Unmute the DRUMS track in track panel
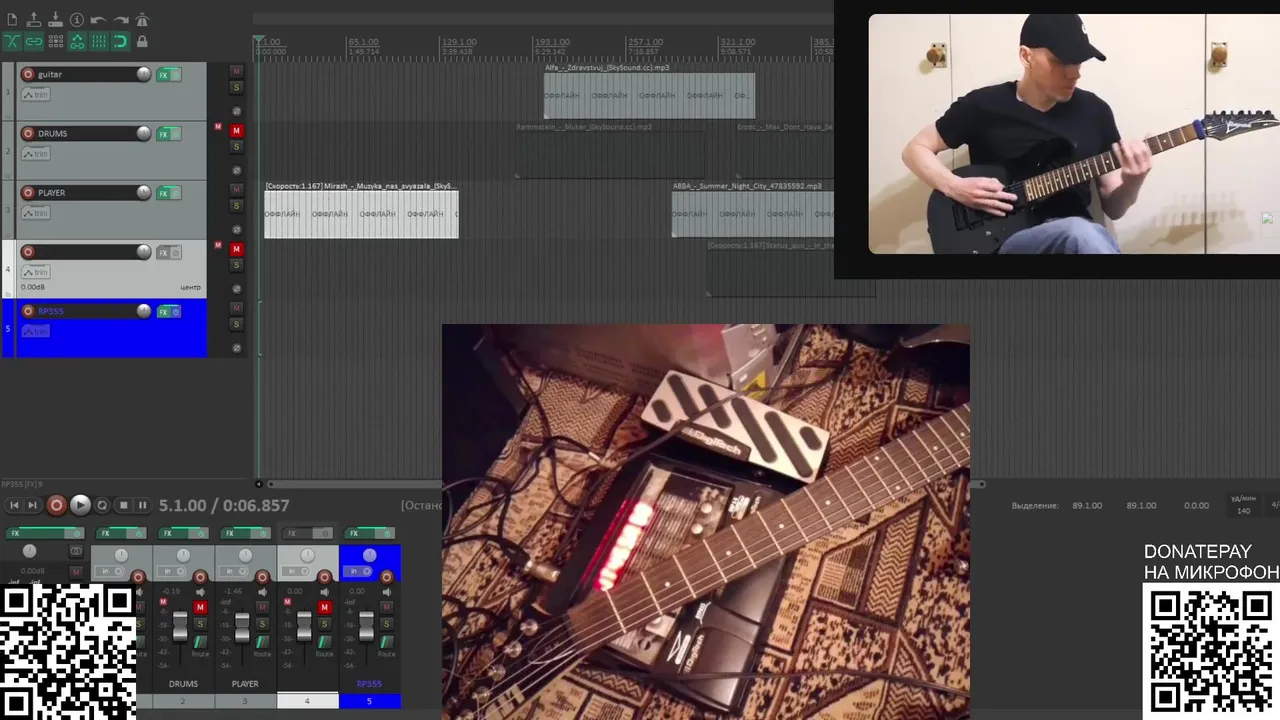This screenshot has height=720, width=1280. tap(236, 130)
